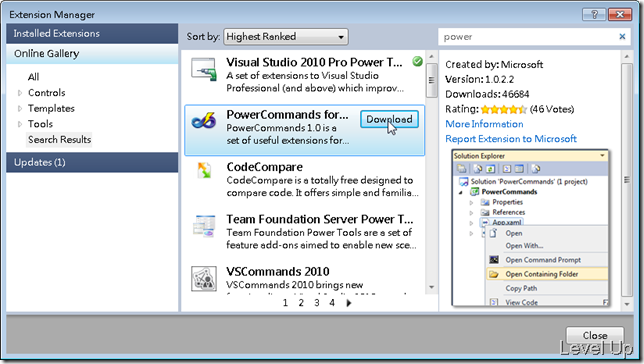Viewport: 644px width, 364px height.
Task: Select the VSCommands 2010 list entry title
Action: tap(278, 272)
